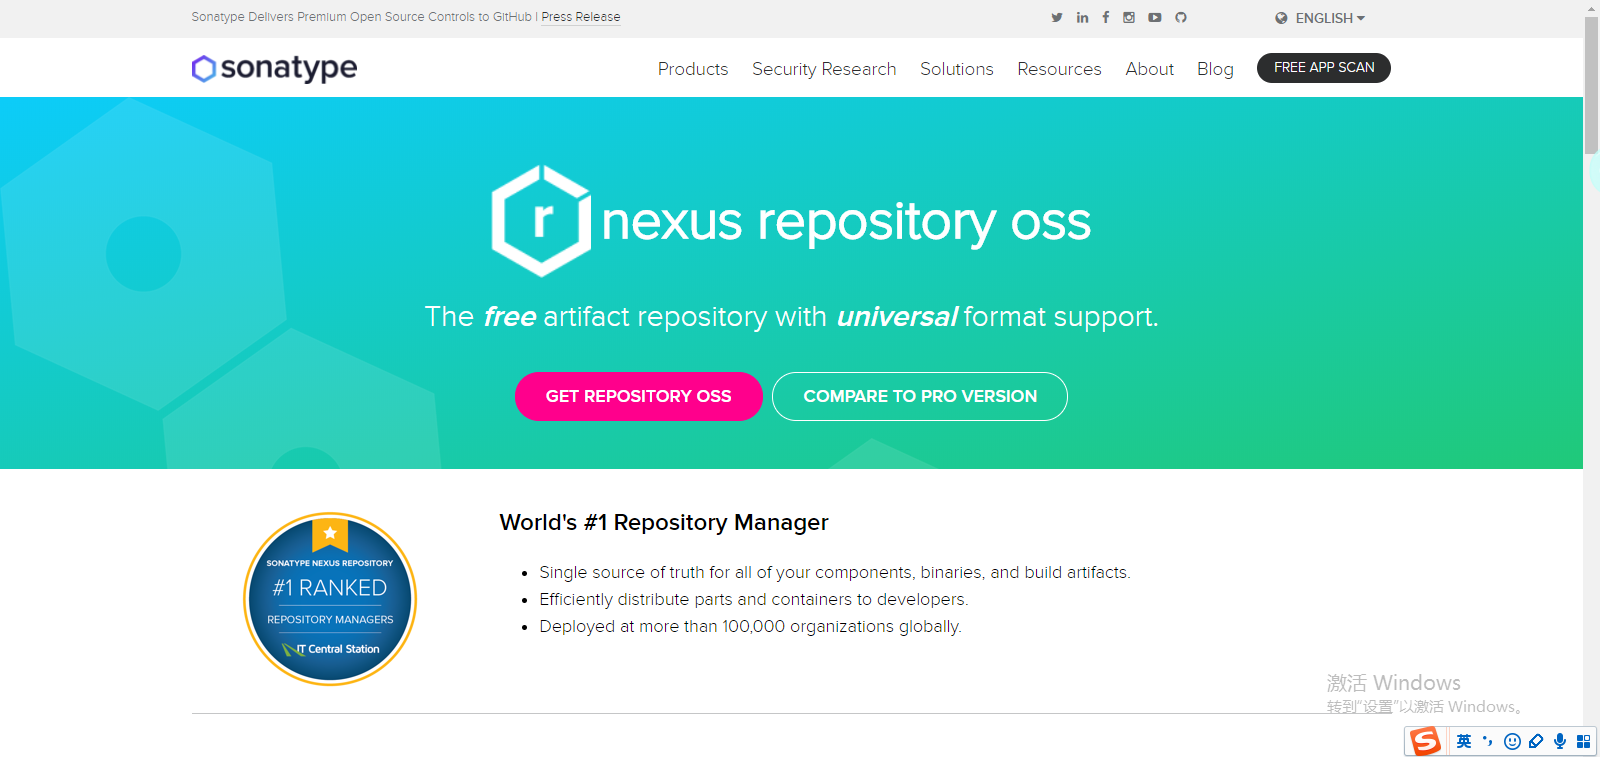The width and height of the screenshot is (1600, 757).
Task: Click the globe icon beside ENGLISH
Action: (1281, 18)
